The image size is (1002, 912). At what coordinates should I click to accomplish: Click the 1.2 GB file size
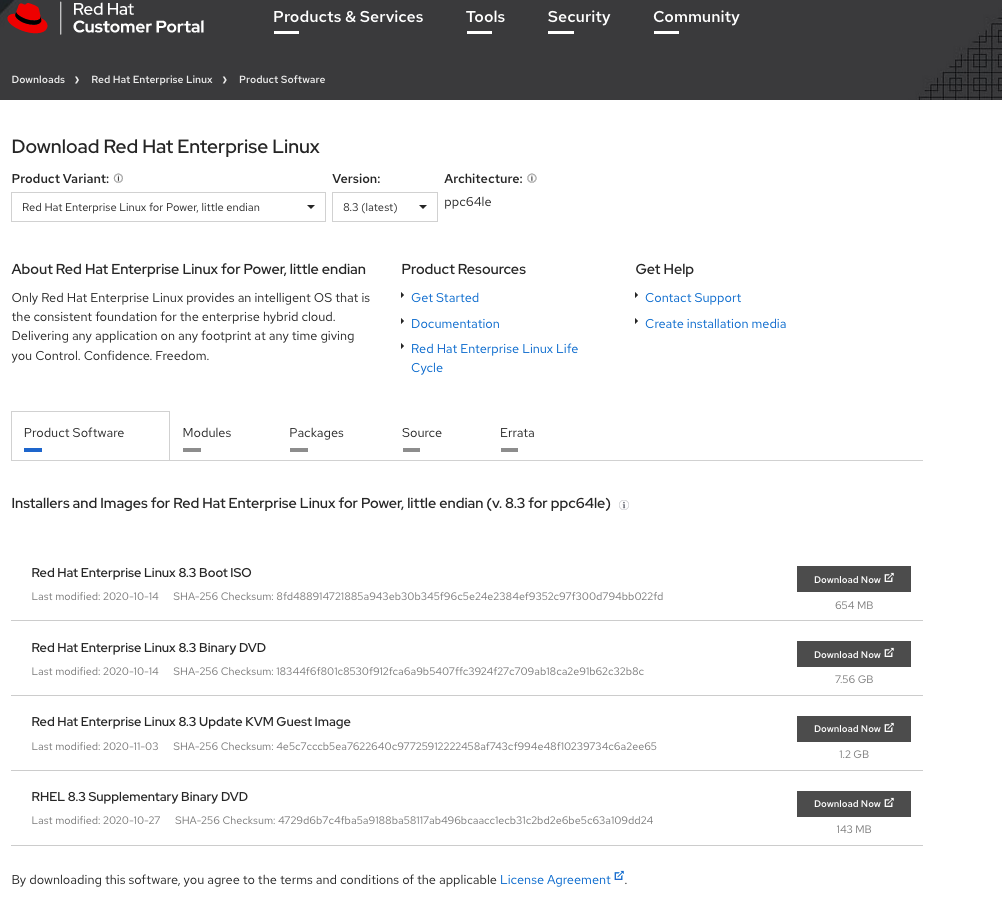pyautogui.click(x=854, y=755)
